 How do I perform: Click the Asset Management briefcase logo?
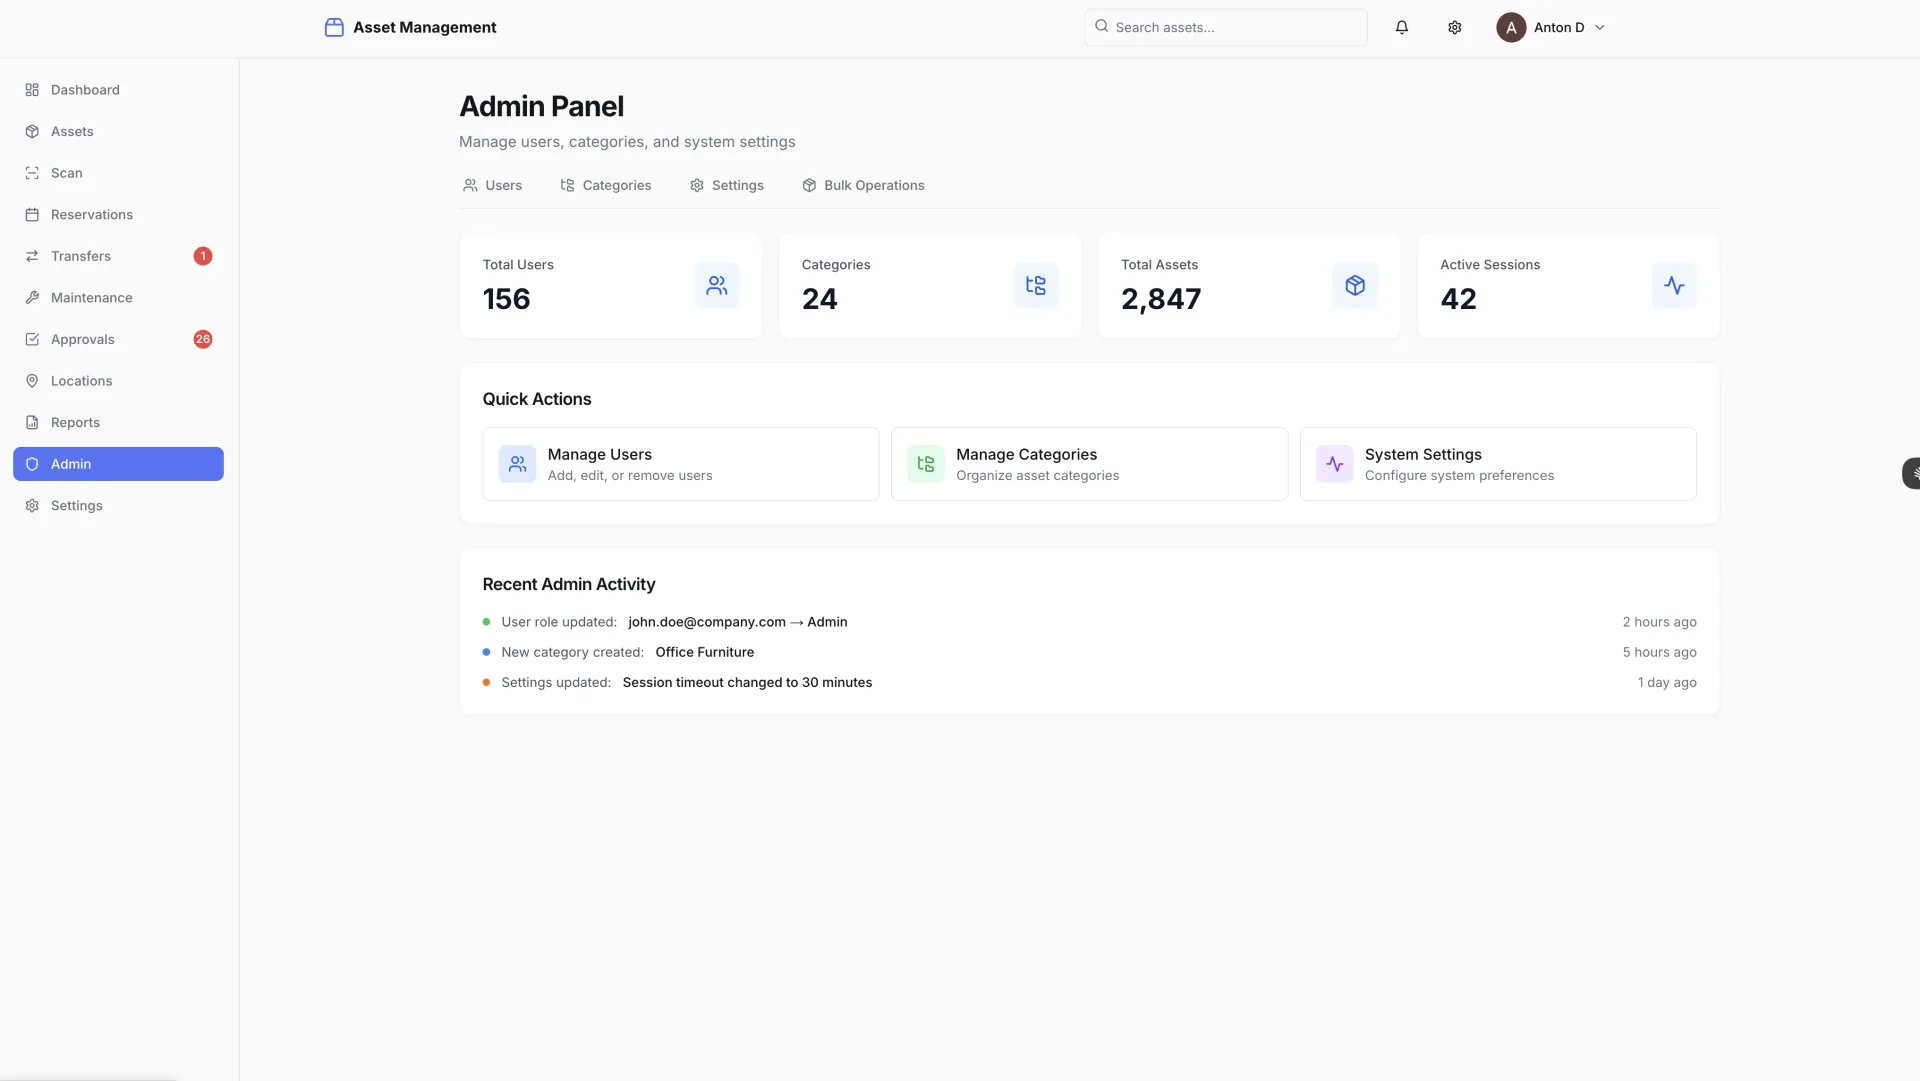334,27
